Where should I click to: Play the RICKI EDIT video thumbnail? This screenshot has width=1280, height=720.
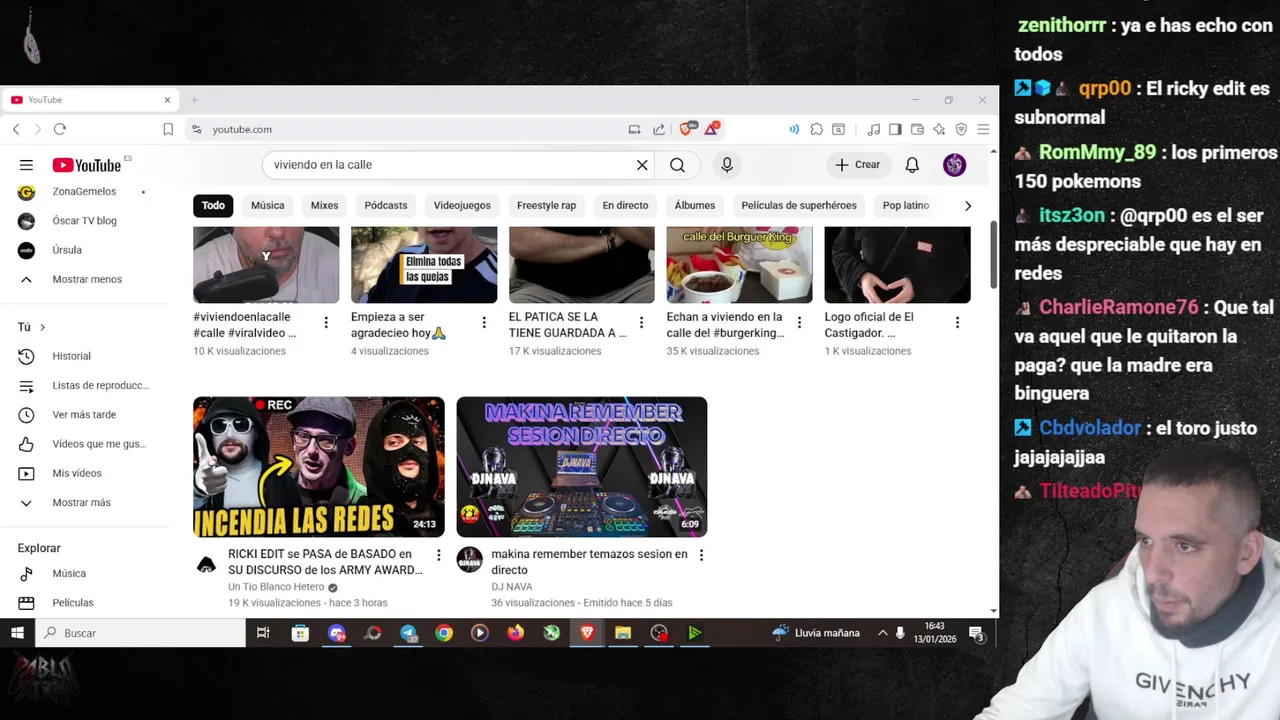[x=319, y=467]
